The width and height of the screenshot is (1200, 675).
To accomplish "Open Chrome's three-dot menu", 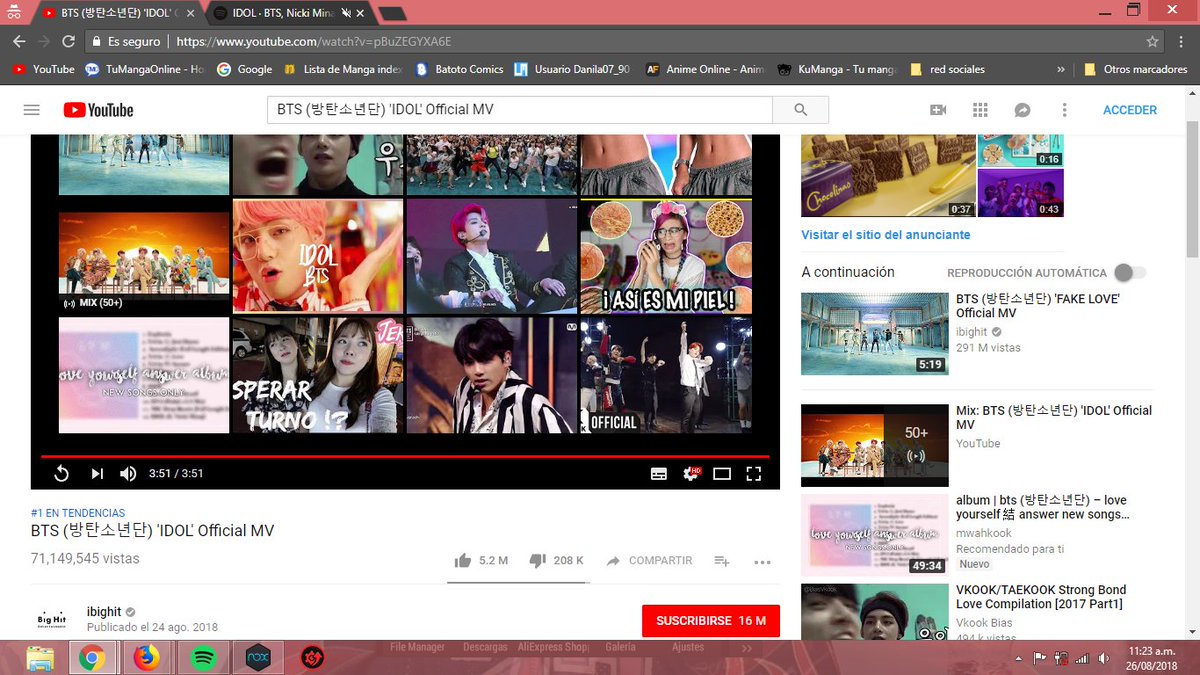I will coord(1181,42).
